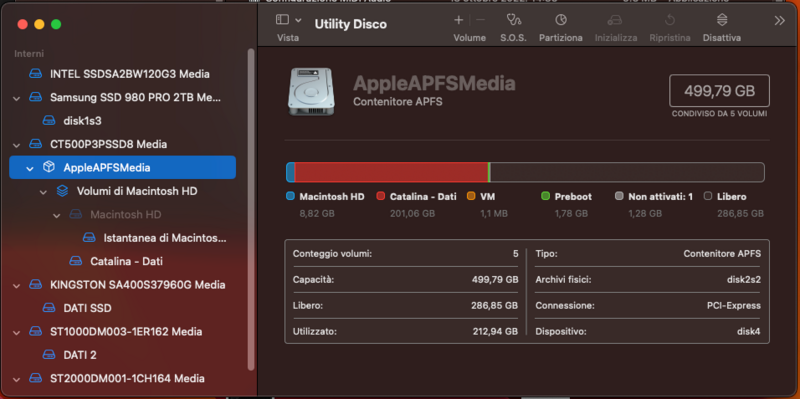Click drive icon beside DATI SSD
Screen dimensions: 800x399
(48, 308)
